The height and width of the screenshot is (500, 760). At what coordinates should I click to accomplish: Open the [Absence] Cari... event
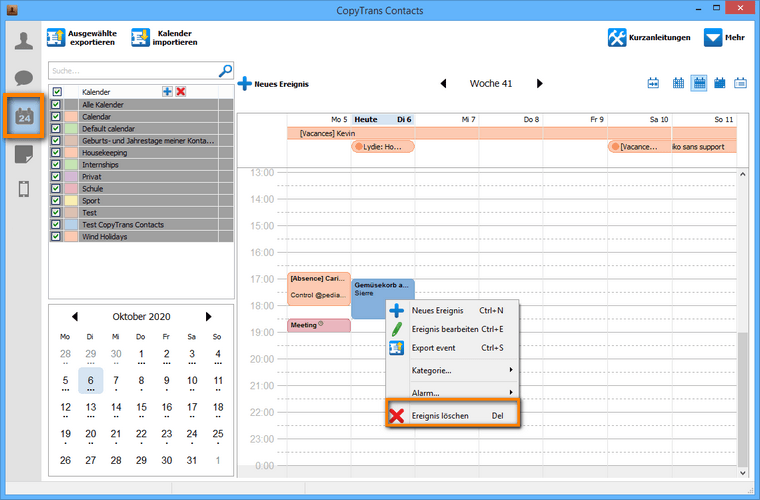[x=318, y=289]
